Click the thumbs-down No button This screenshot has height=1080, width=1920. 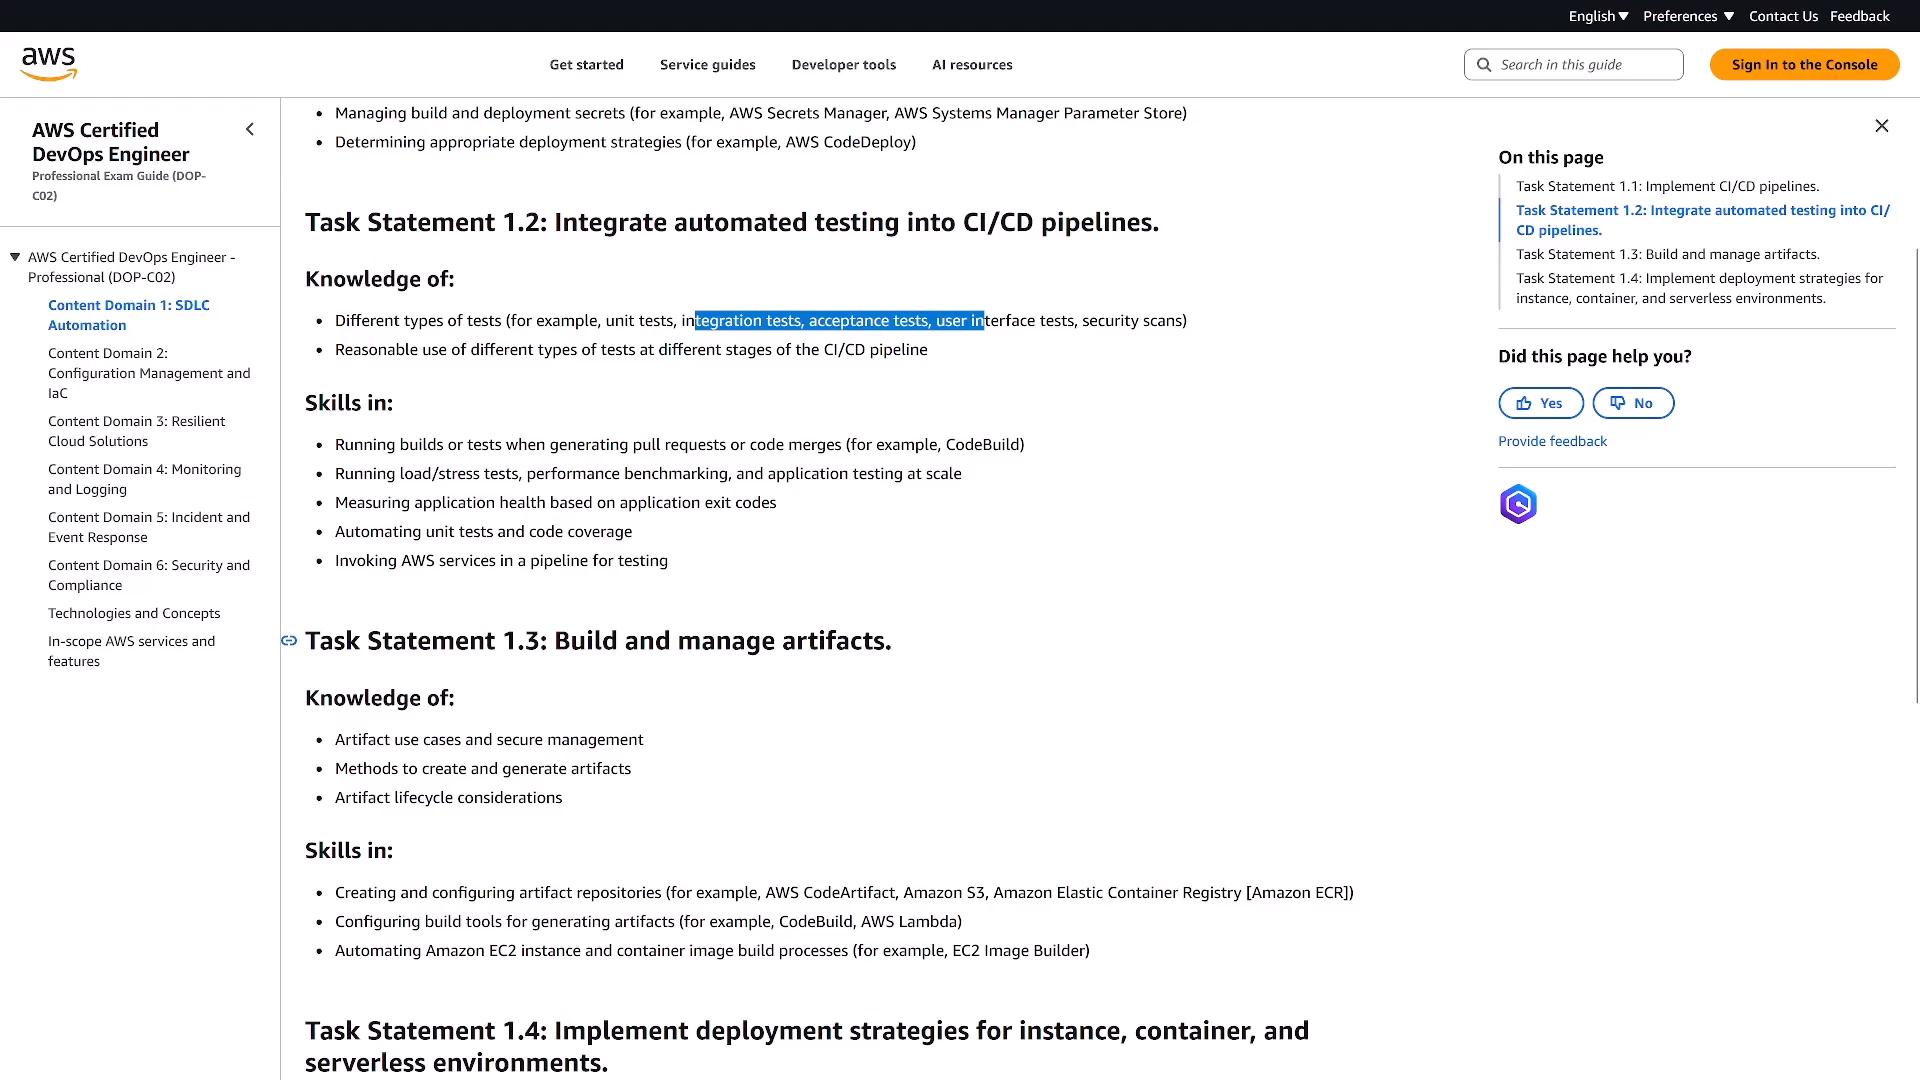click(x=1632, y=403)
